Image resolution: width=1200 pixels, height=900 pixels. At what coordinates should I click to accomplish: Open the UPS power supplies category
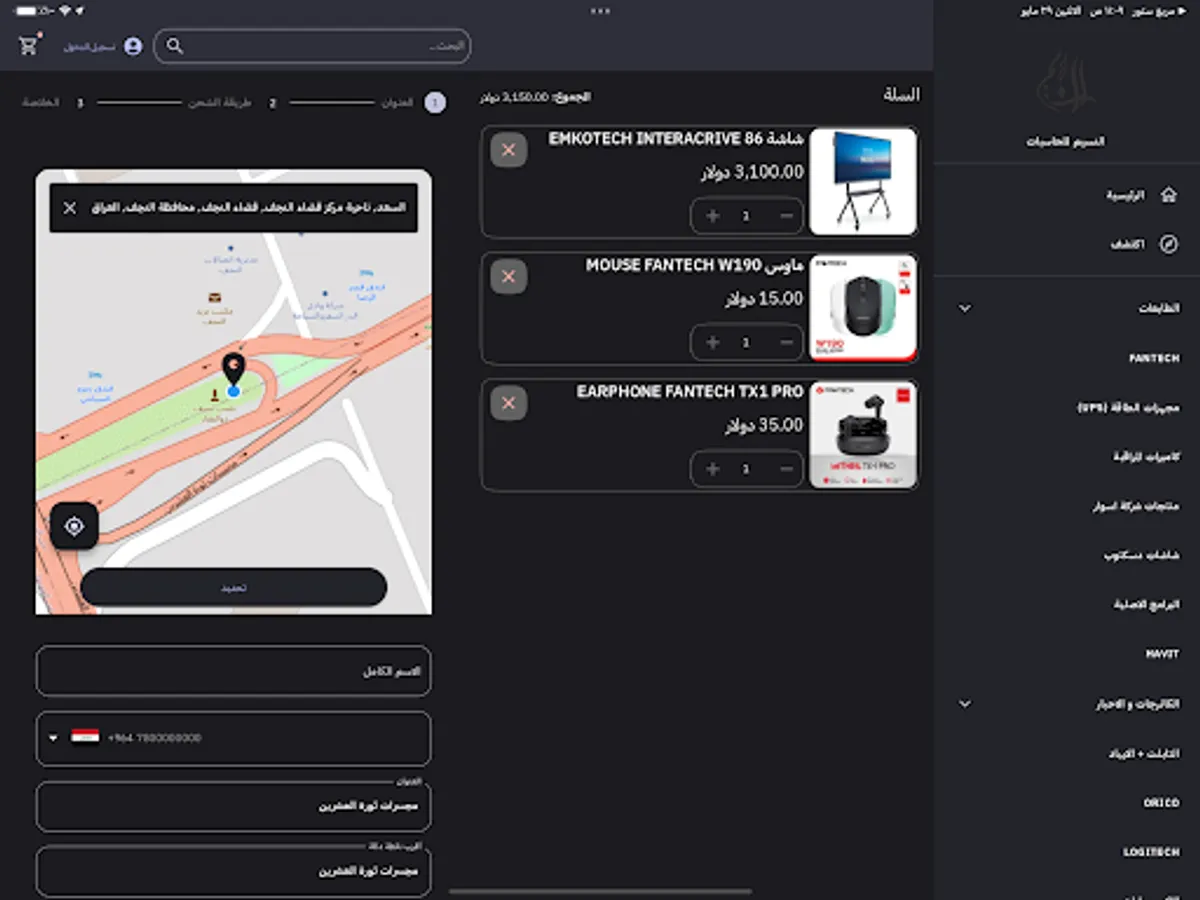[x=1129, y=408]
